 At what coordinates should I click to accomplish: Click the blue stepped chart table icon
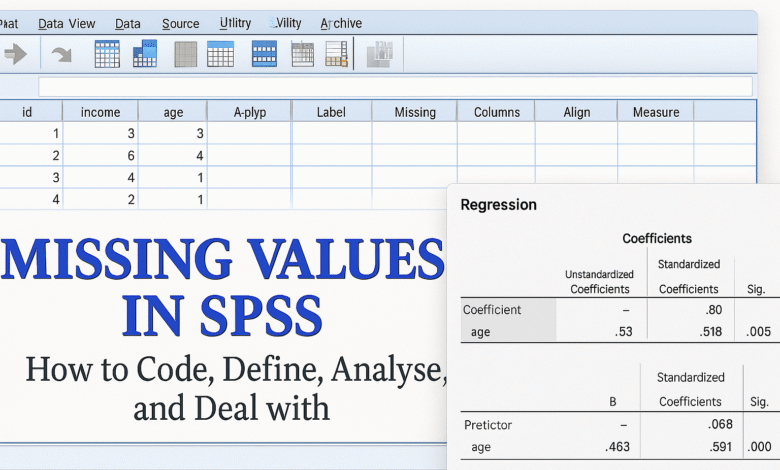tap(145, 54)
